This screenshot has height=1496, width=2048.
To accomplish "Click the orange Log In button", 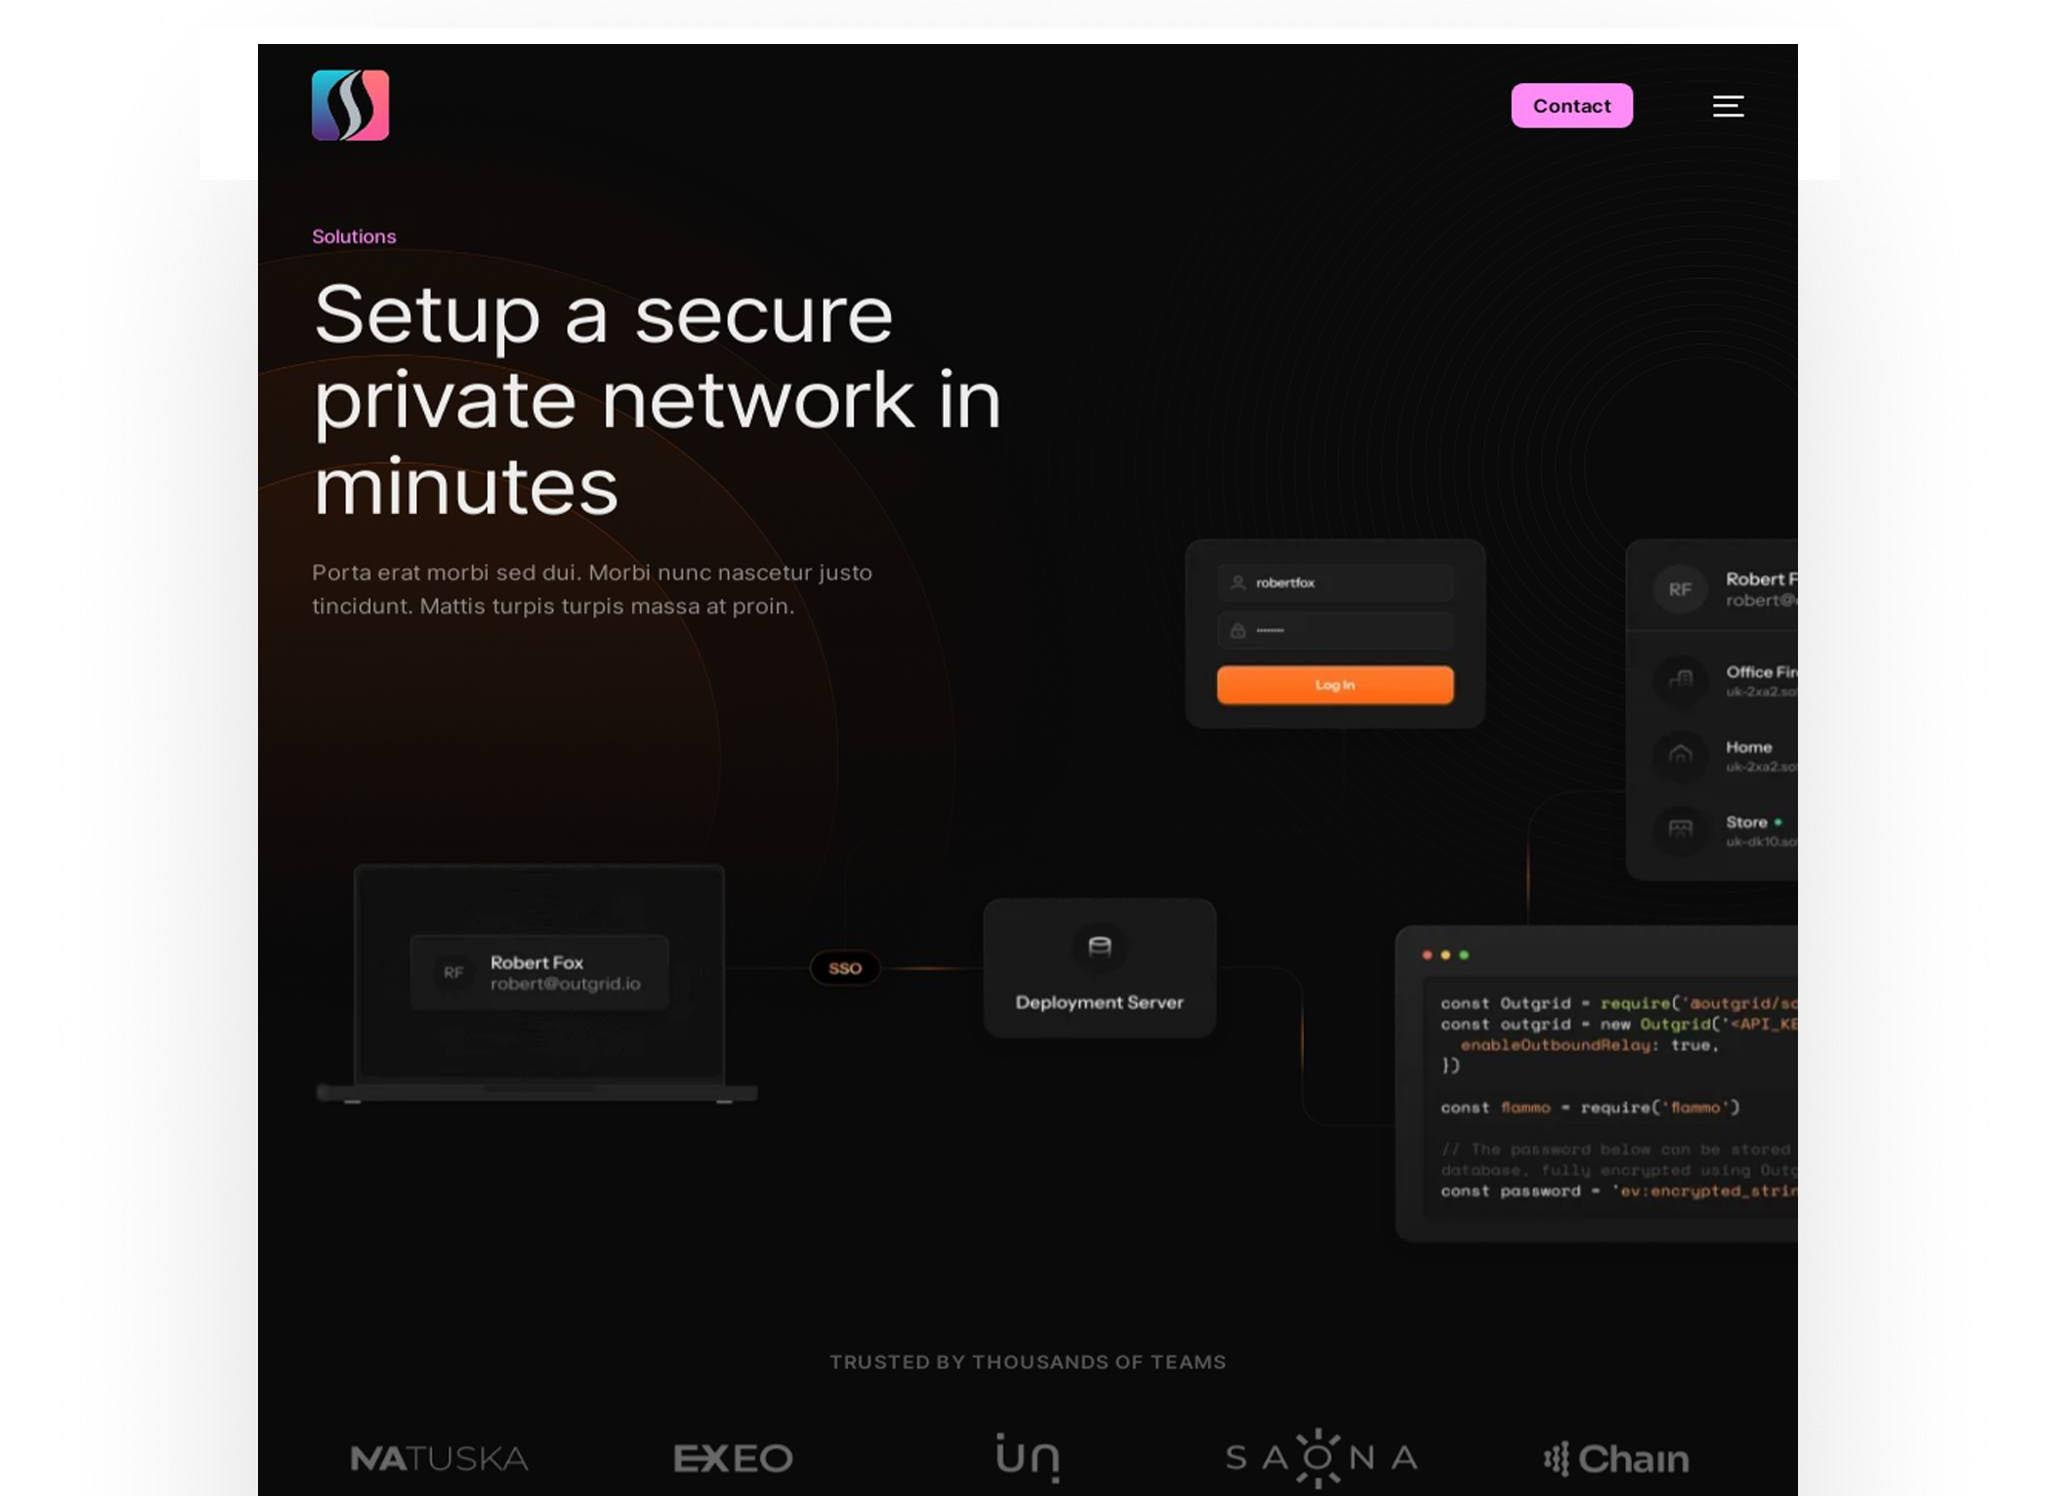I will click(x=1336, y=684).
